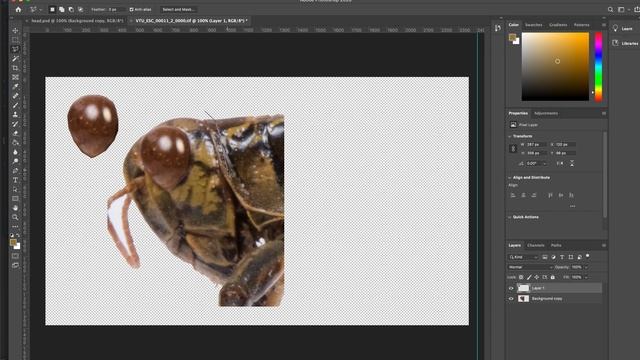Select the Brush tool

click(x=16, y=106)
